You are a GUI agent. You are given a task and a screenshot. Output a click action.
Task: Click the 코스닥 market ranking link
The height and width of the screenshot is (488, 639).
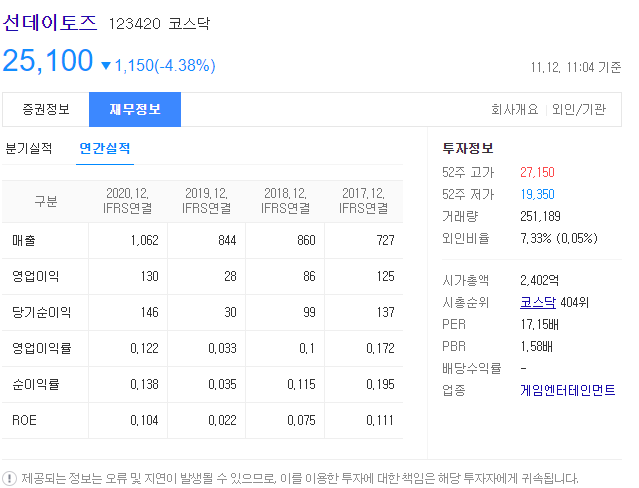(x=538, y=302)
